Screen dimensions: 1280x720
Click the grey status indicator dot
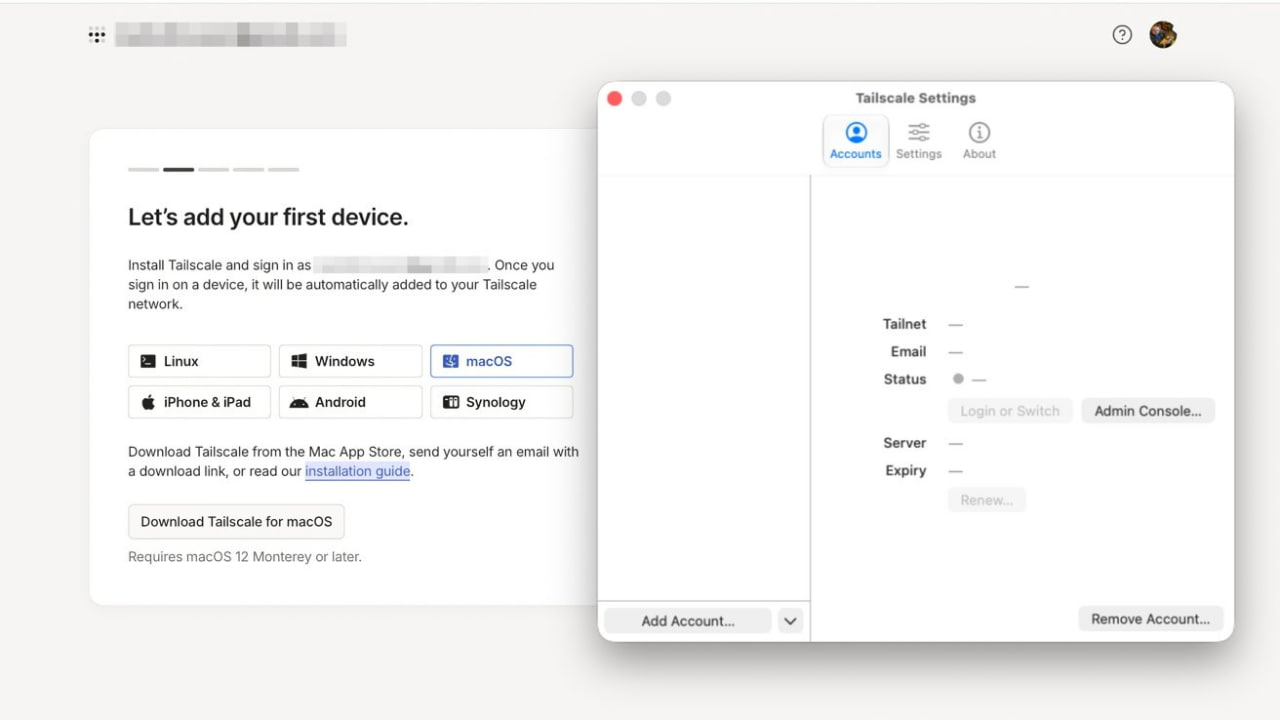[958, 379]
